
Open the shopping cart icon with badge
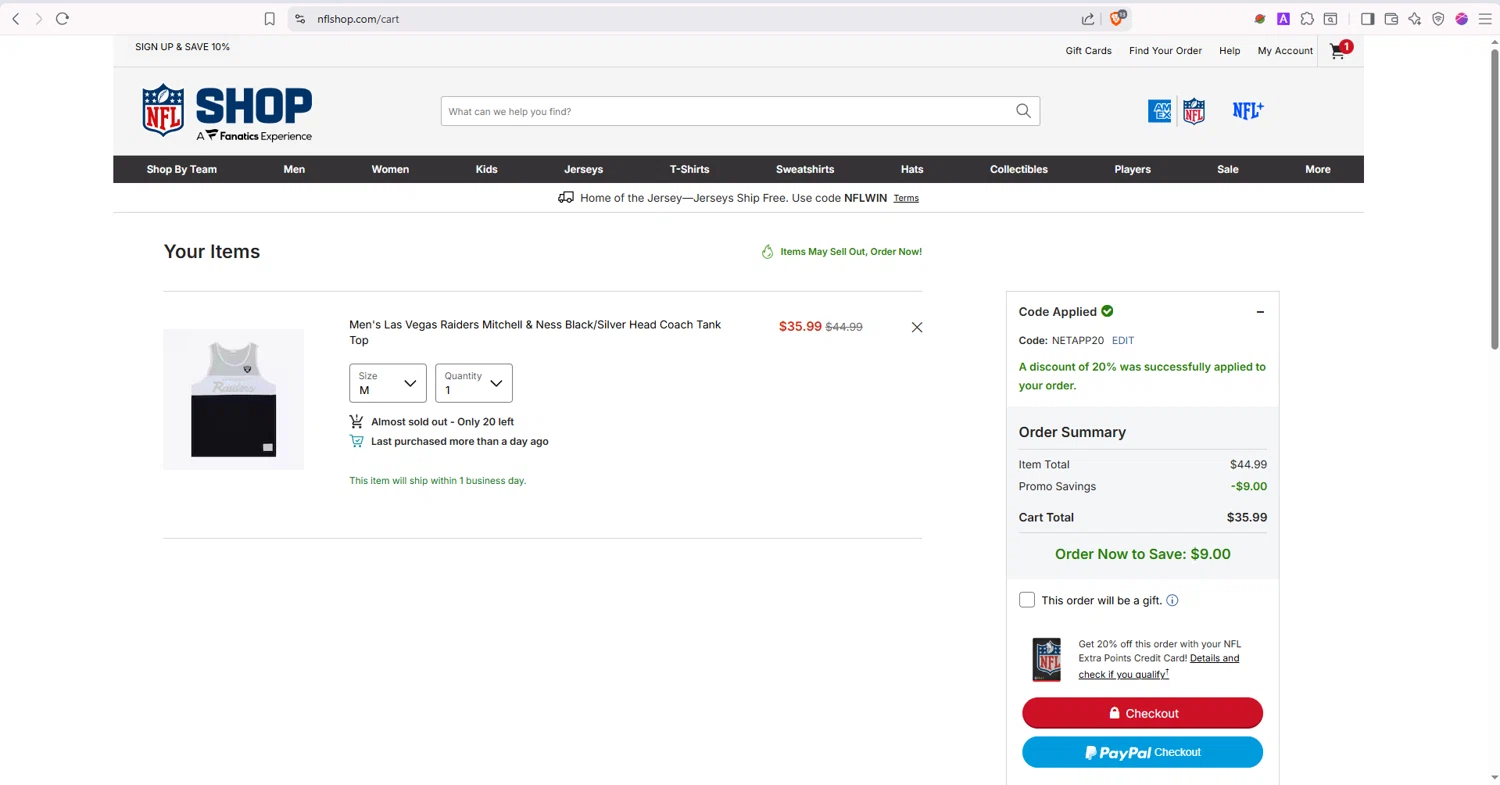pos(1340,50)
